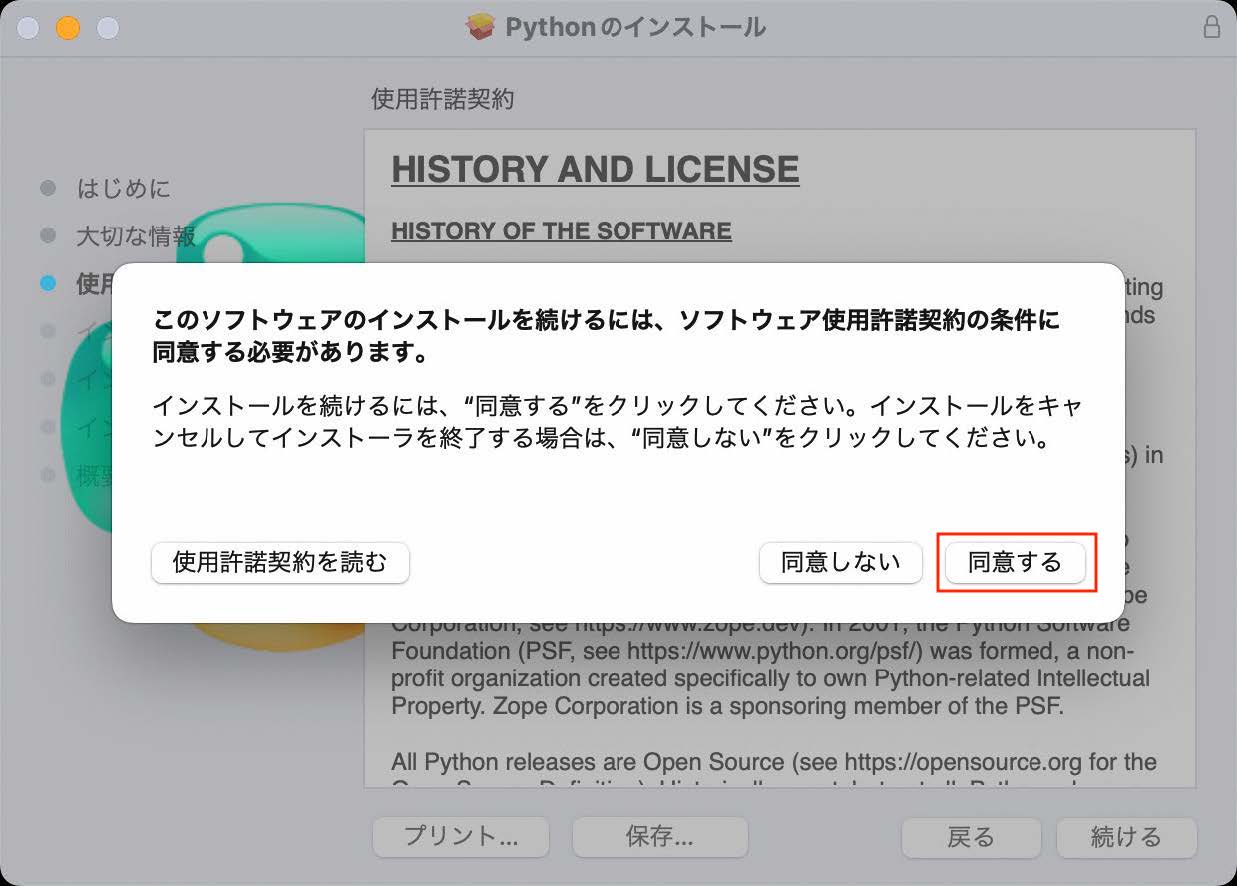Select the 大切な情報 step in sidebar

coord(136,237)
